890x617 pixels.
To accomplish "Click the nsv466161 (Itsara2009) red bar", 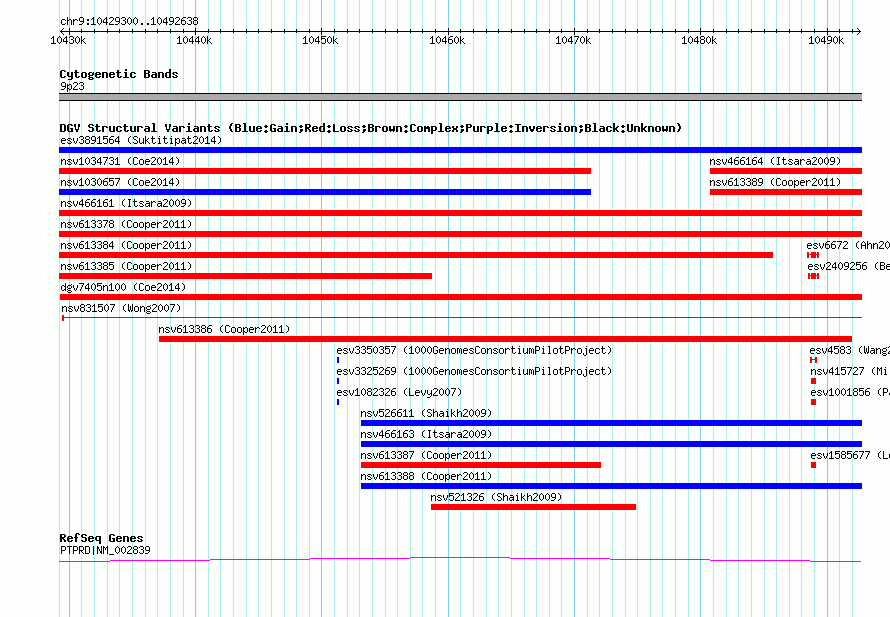I will [x=460, y=213].
